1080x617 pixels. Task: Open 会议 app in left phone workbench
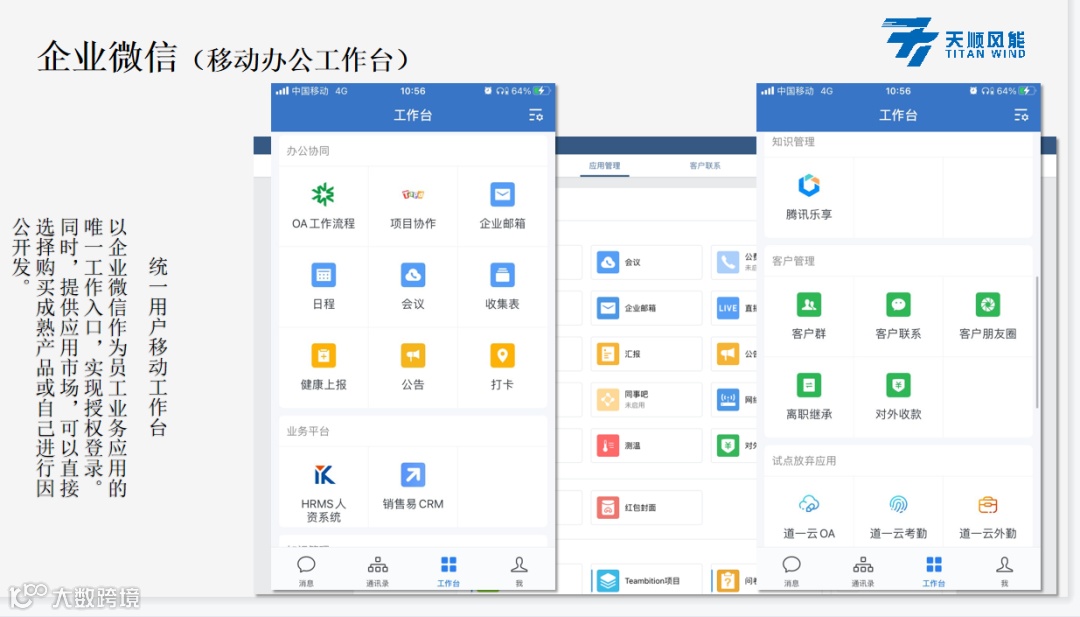pos(413,286)
